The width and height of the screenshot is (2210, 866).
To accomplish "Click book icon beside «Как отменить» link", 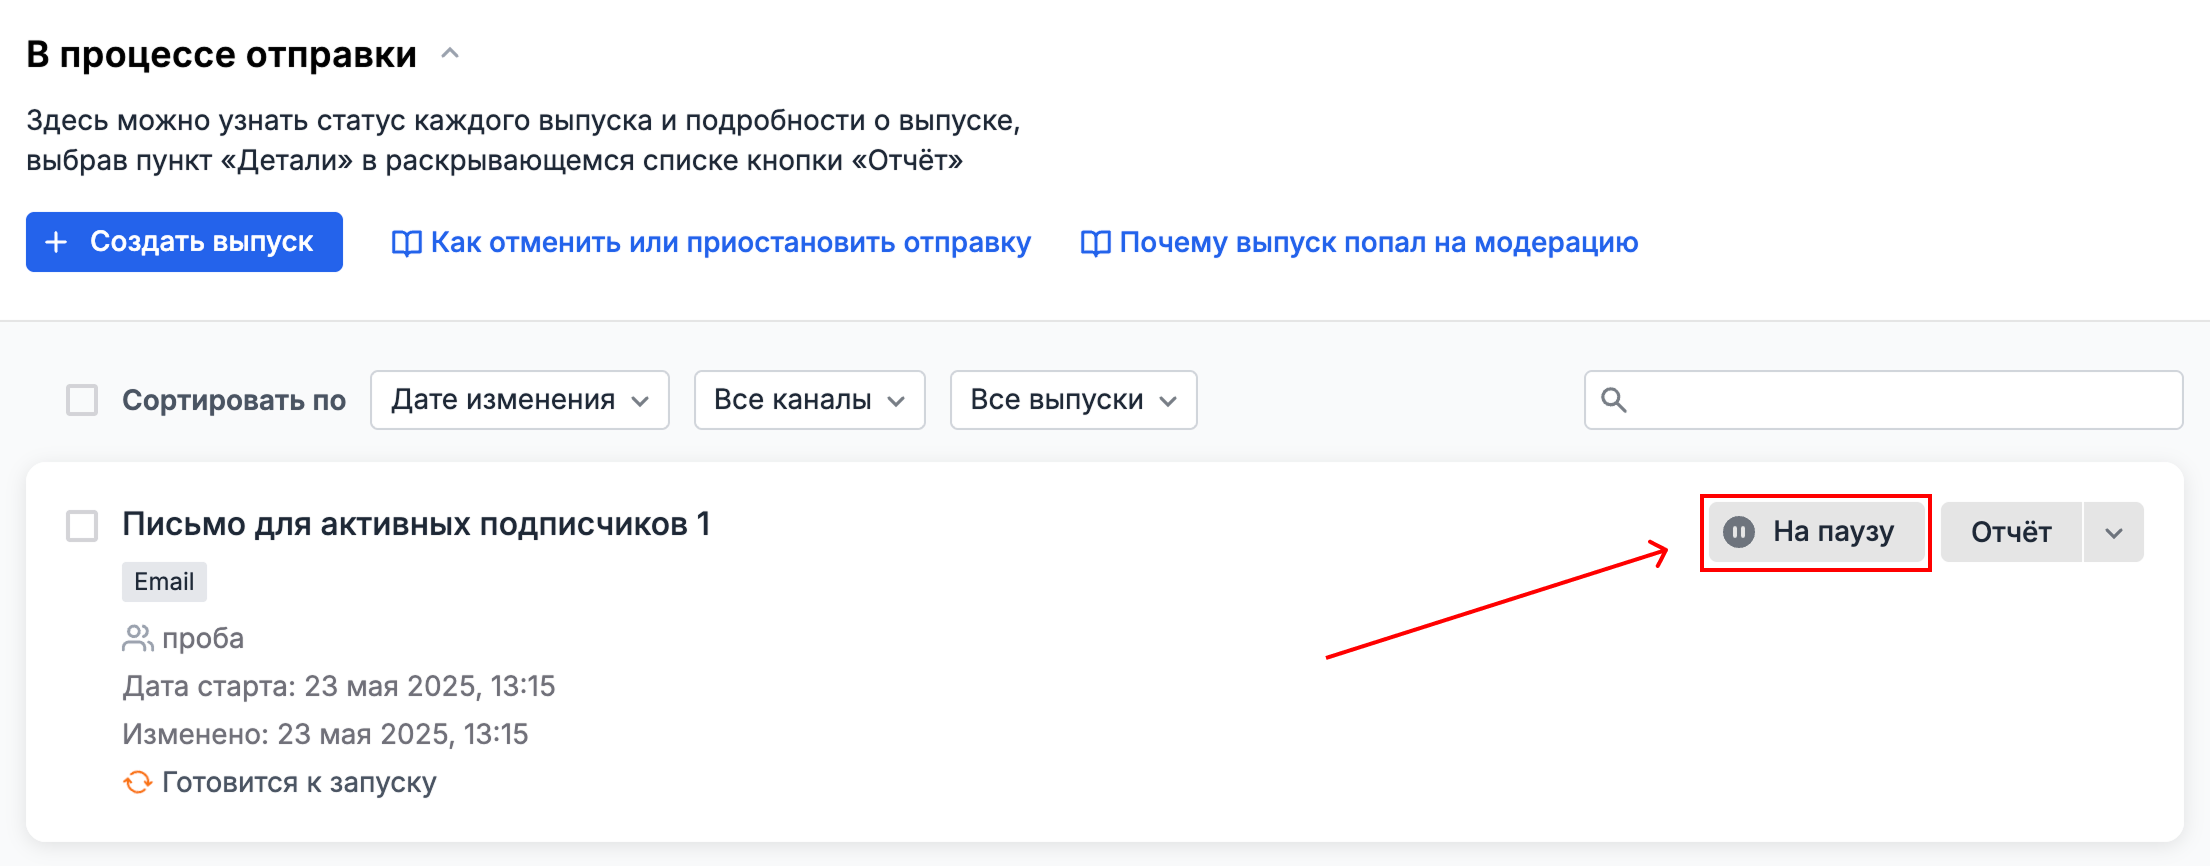I will [405, 243].
